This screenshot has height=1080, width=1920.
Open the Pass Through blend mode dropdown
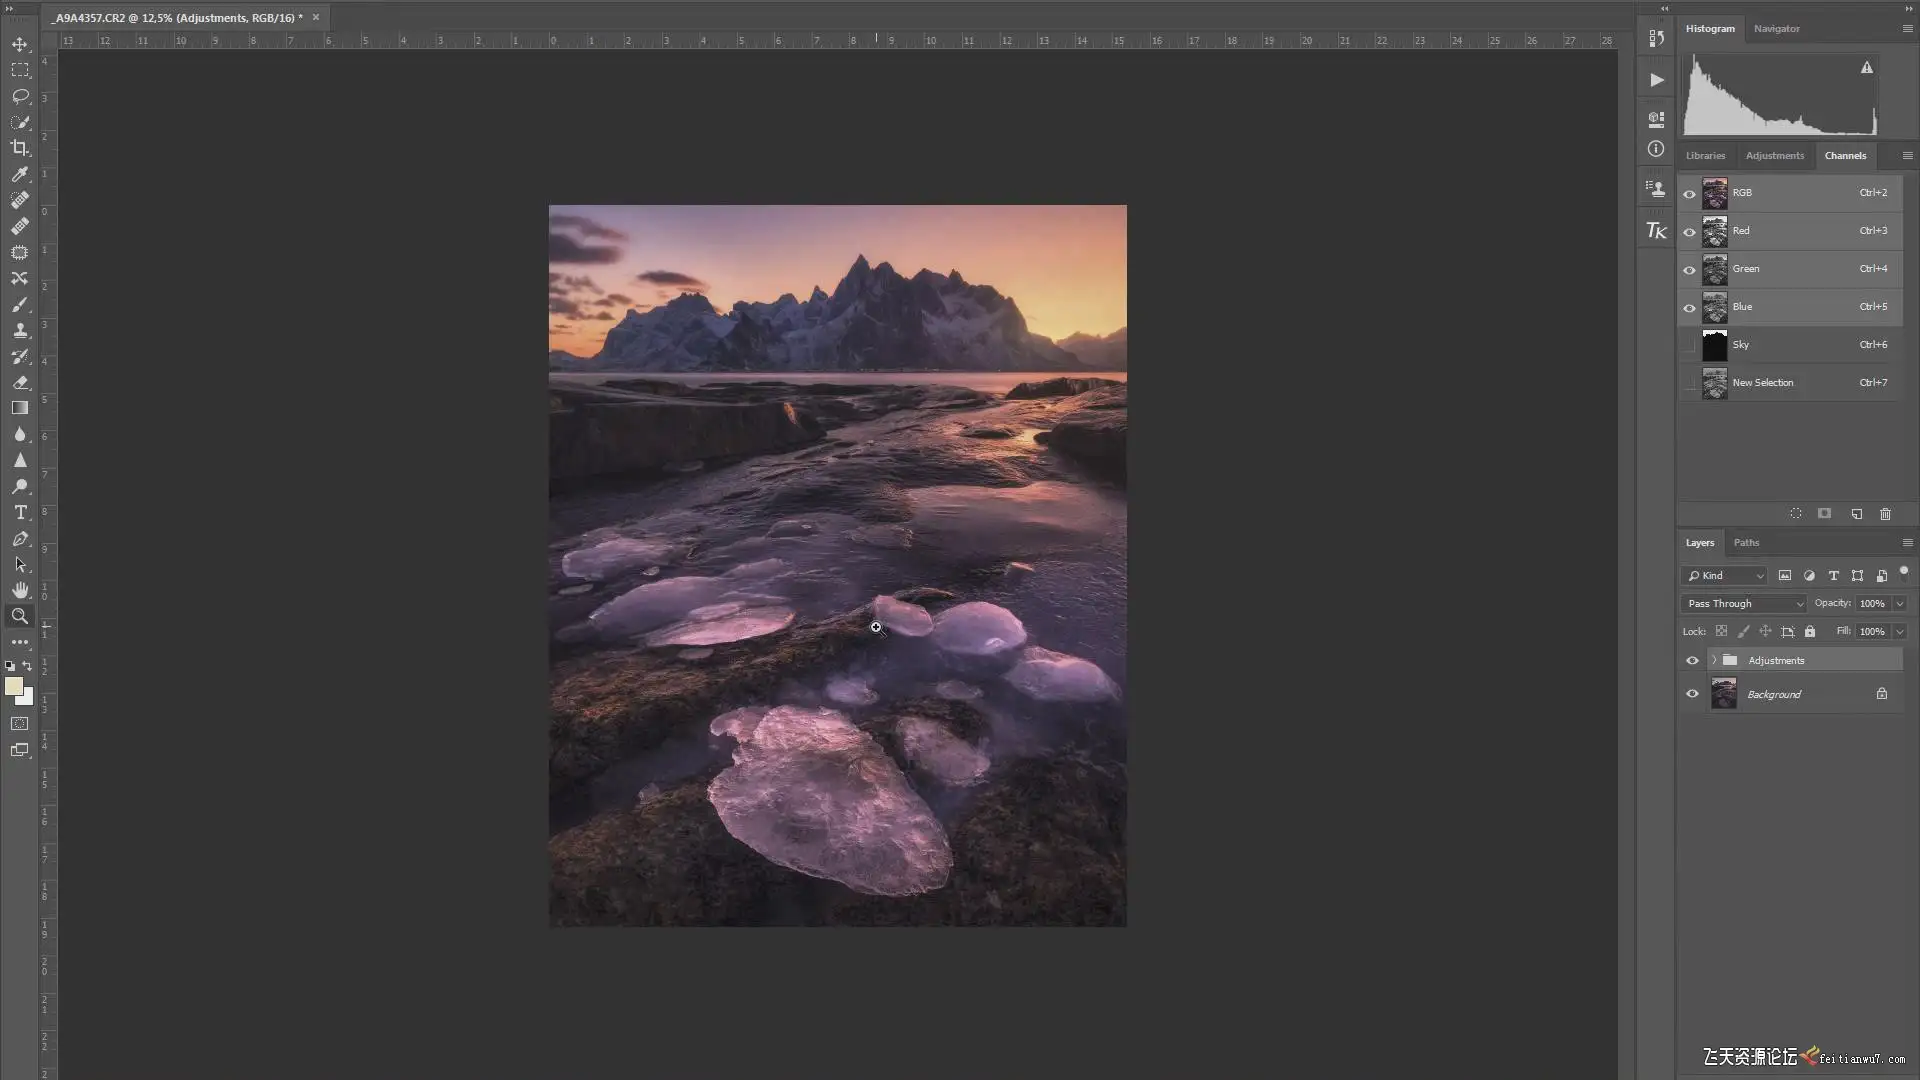1745,603
